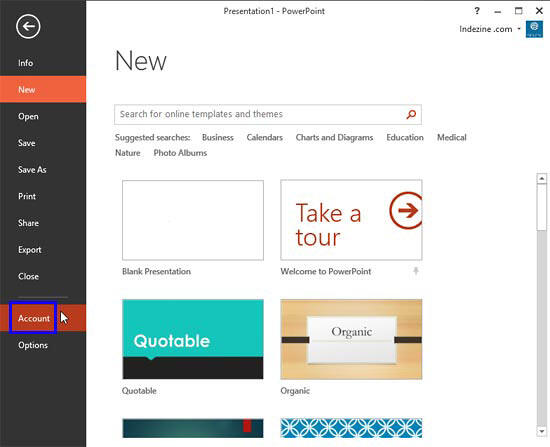The height and width of the screenshot is (447, 550).
Task: Open the Help question mark icon
Action: 477,11
